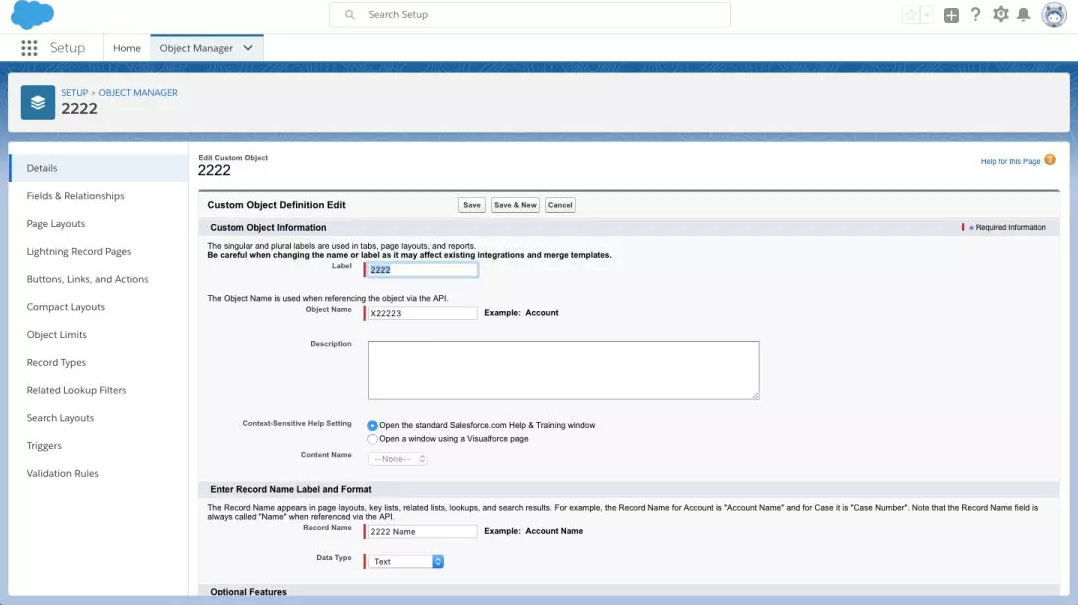
Task: Click the favorites star icon
Action: [x=910, y=15]
